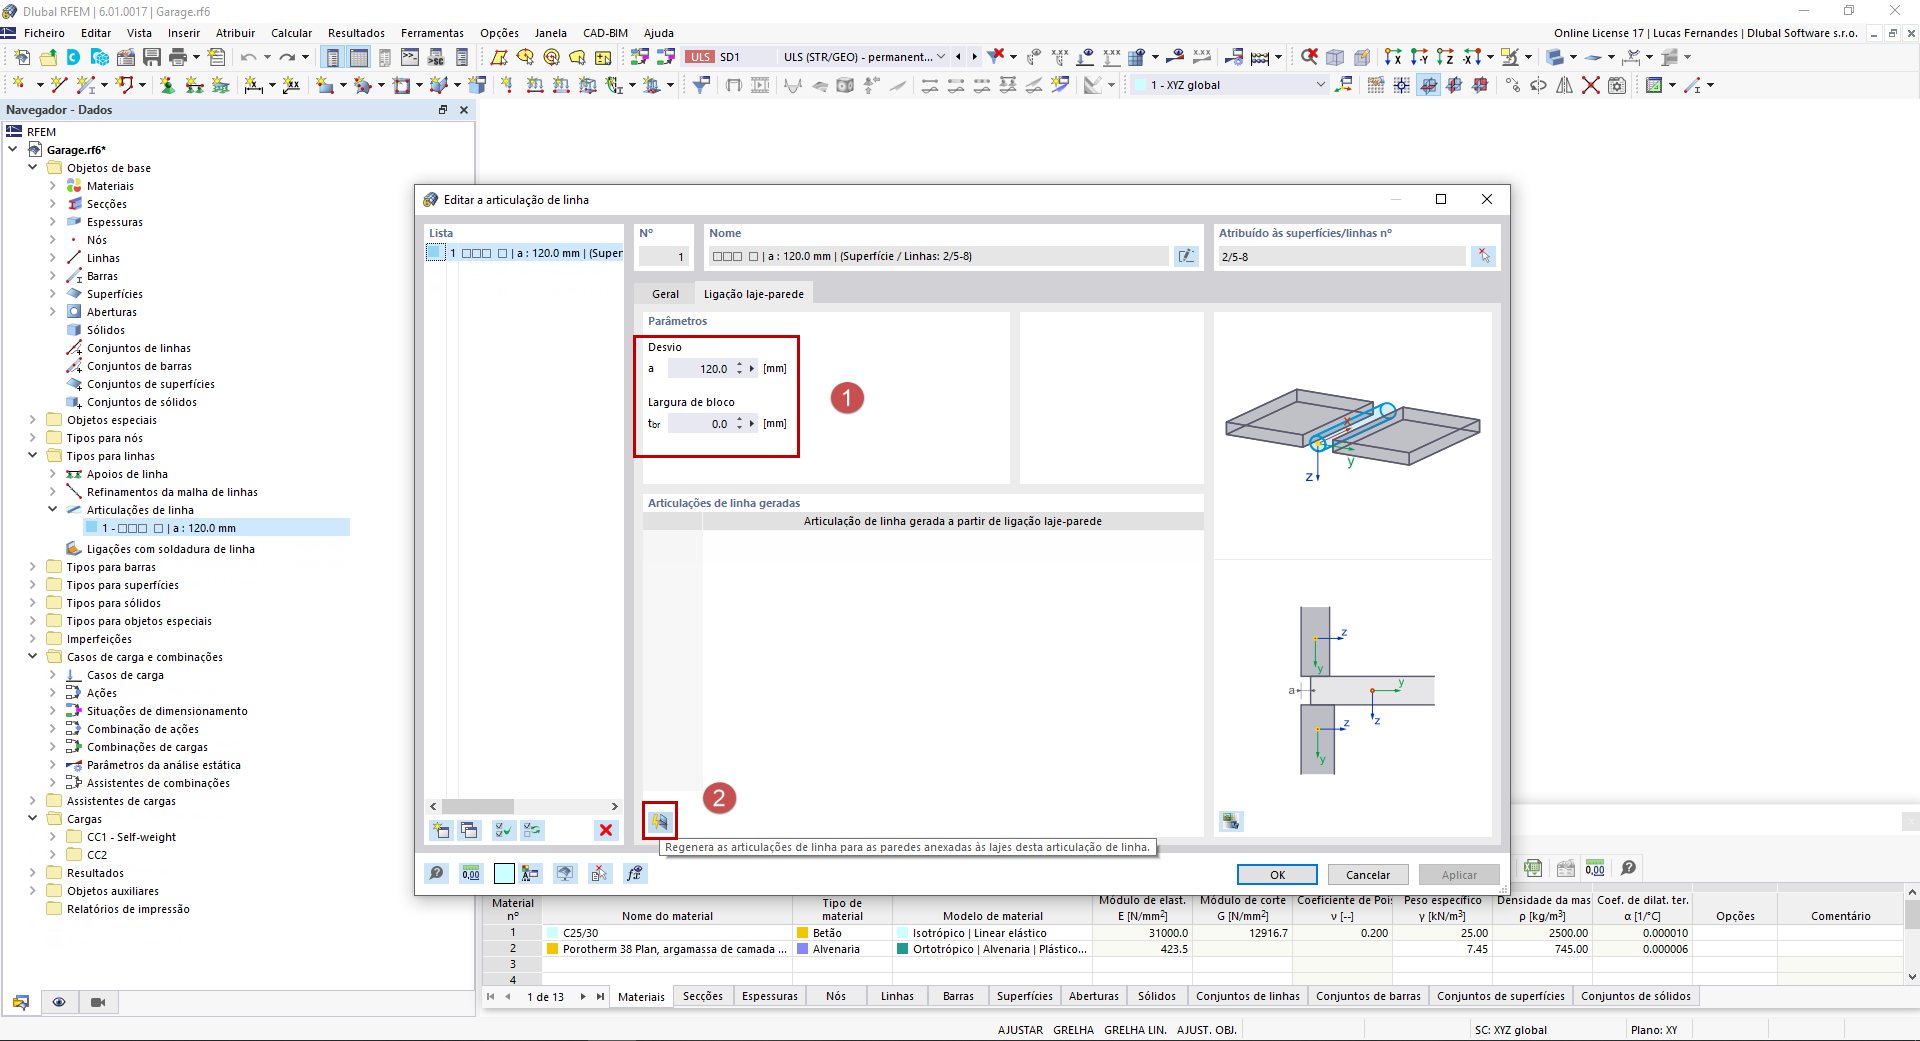Pick surfaces/lines graphically in the model
This screenshot has height=1041, width=1920.
(x=1484, y=256)
